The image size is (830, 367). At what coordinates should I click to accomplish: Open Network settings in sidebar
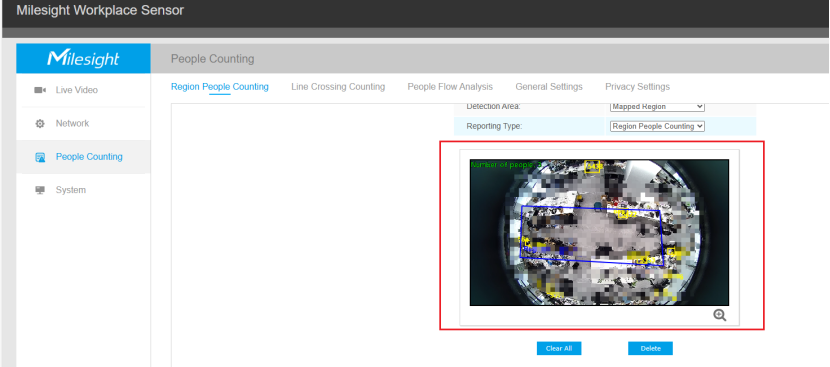(83, 123)
